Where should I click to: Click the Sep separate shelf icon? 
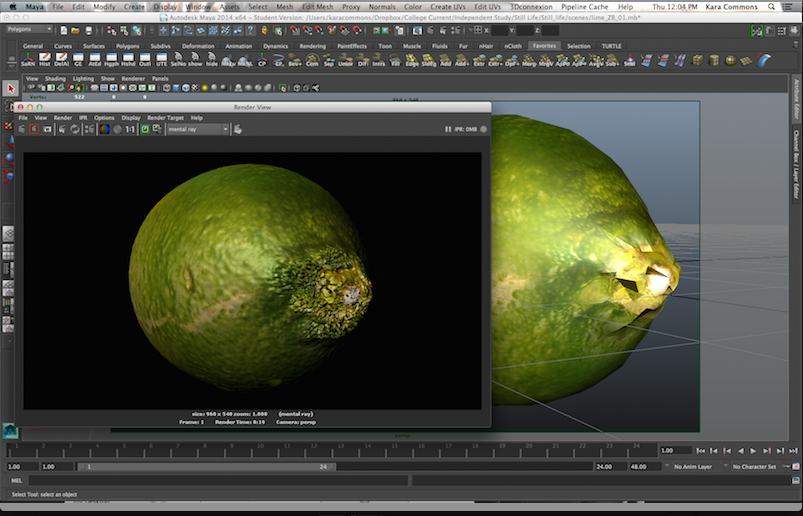(328, 59)
